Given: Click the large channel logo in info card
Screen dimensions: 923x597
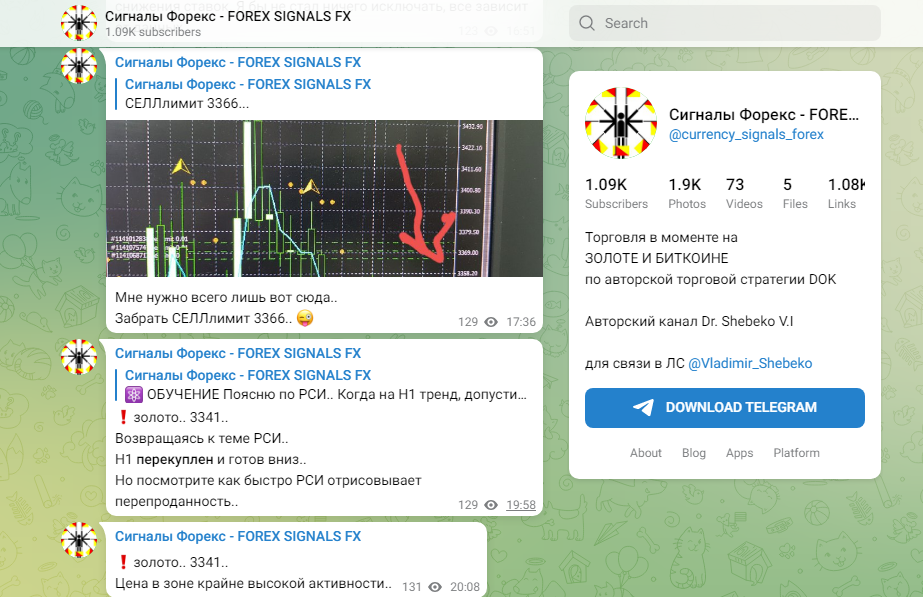Looking at the screenshot, I should (x=620, y=123).
